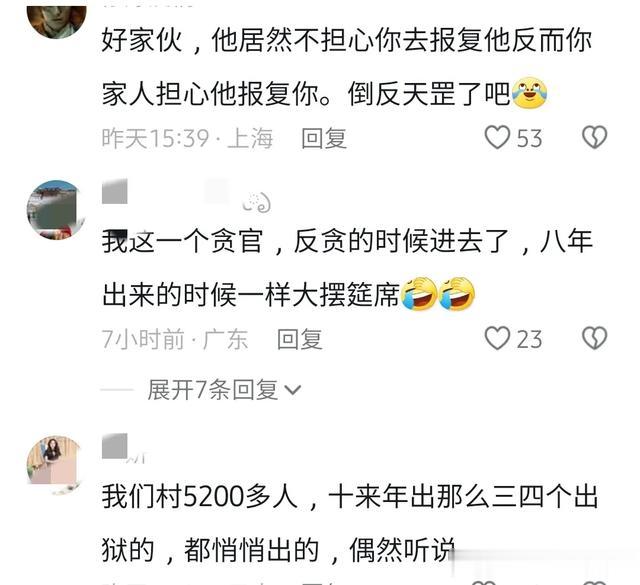
Task: Open avatar of the 贪官 commenter
Action: 56,210
